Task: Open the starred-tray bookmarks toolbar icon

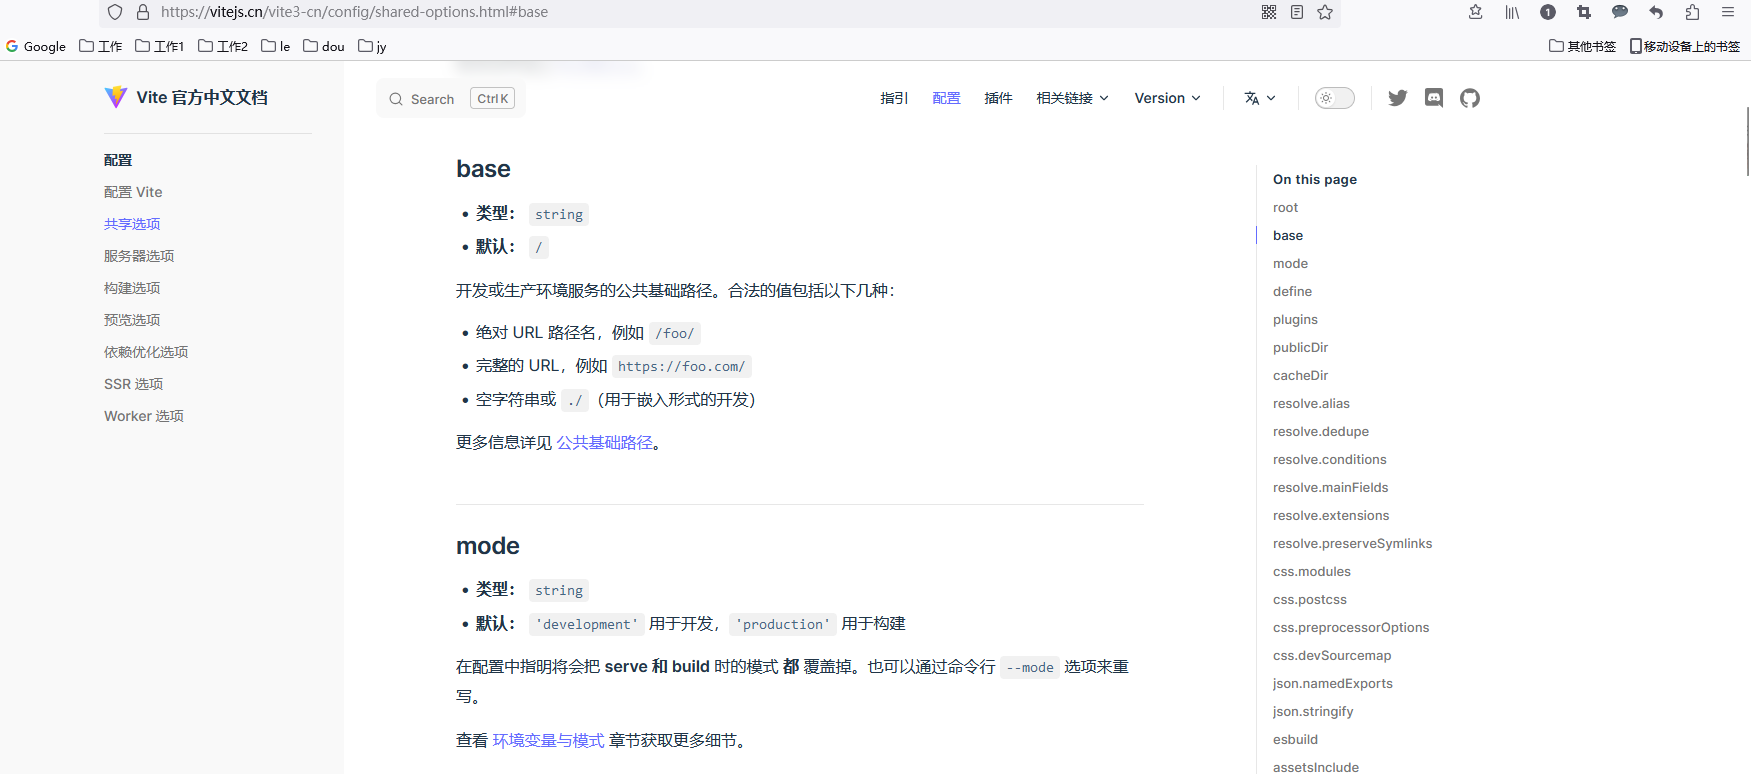Action: pos(1475,12)
